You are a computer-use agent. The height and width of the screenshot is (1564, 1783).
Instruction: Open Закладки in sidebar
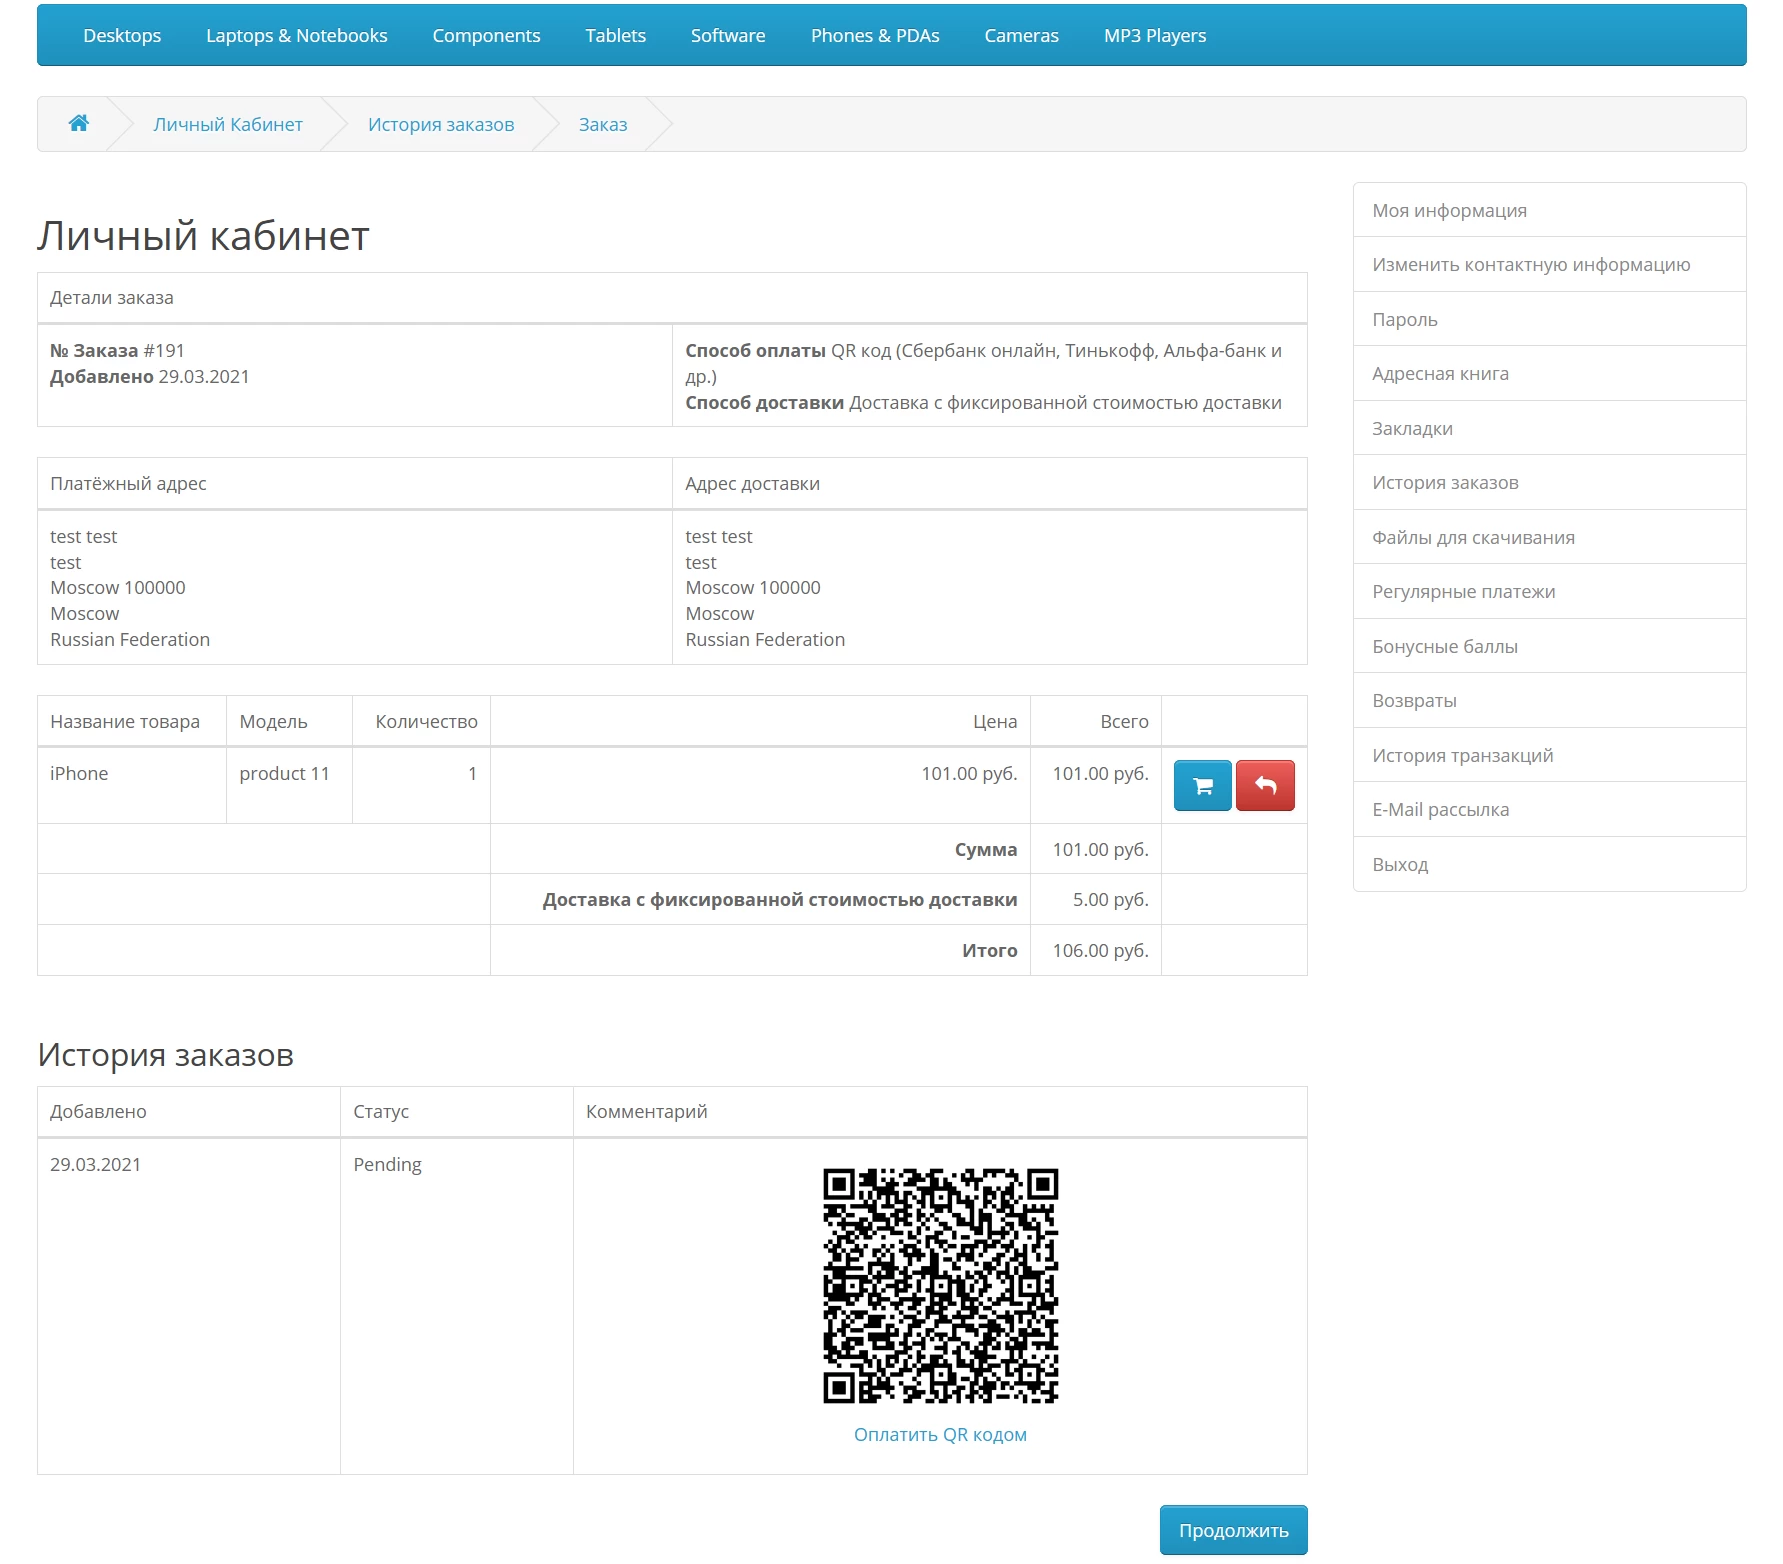(1549, 428)
